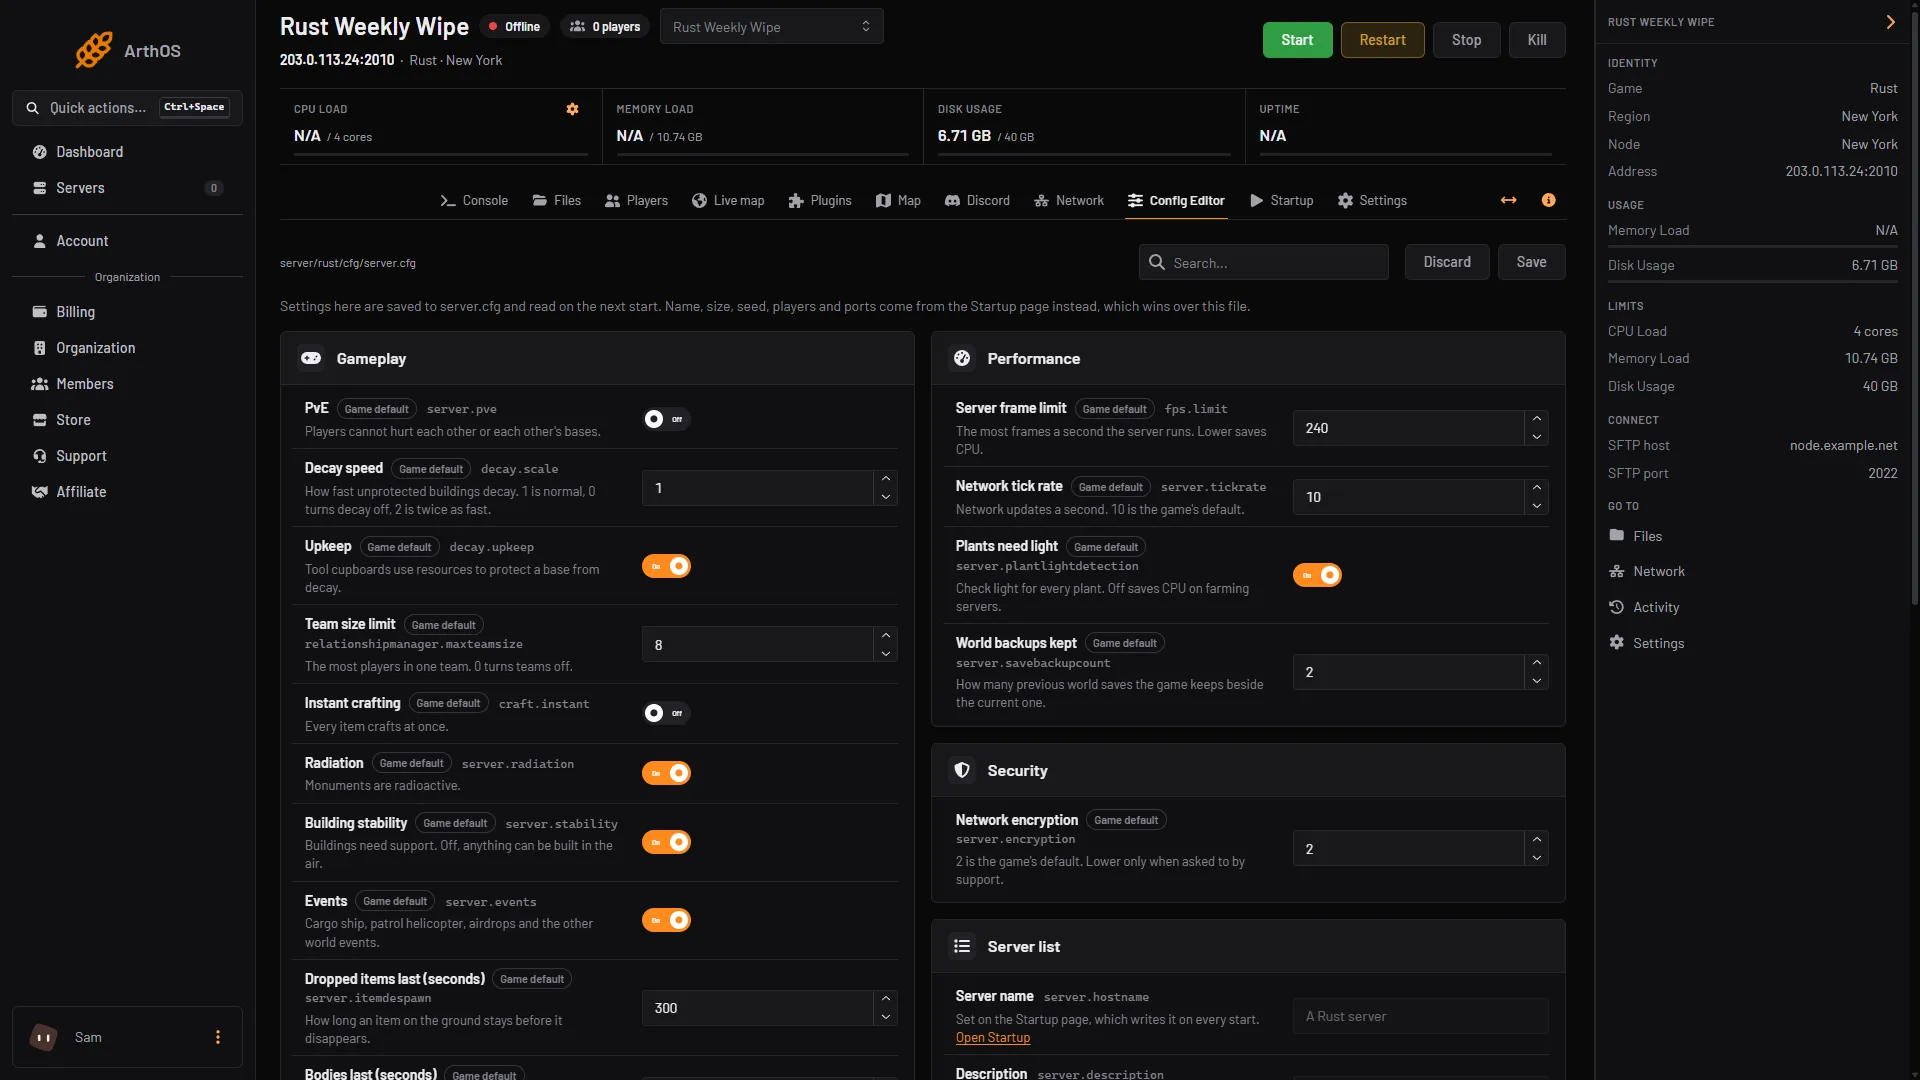Turn off the Events toggle
Viewport: 1920px width, 1080px height.
(666, 920)
